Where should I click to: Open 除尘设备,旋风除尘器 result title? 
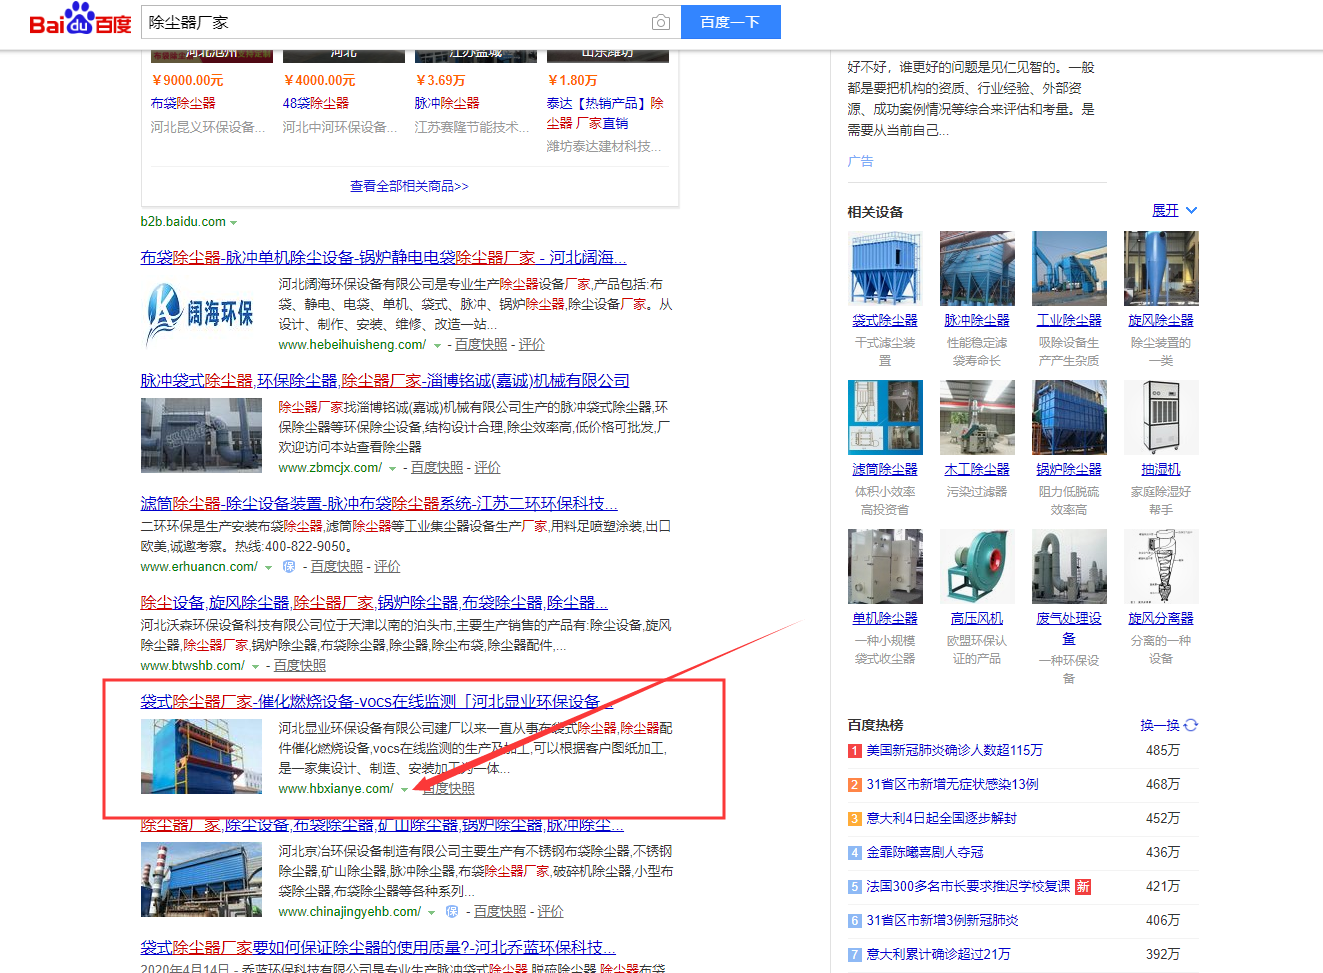click(x=374, y=602)
